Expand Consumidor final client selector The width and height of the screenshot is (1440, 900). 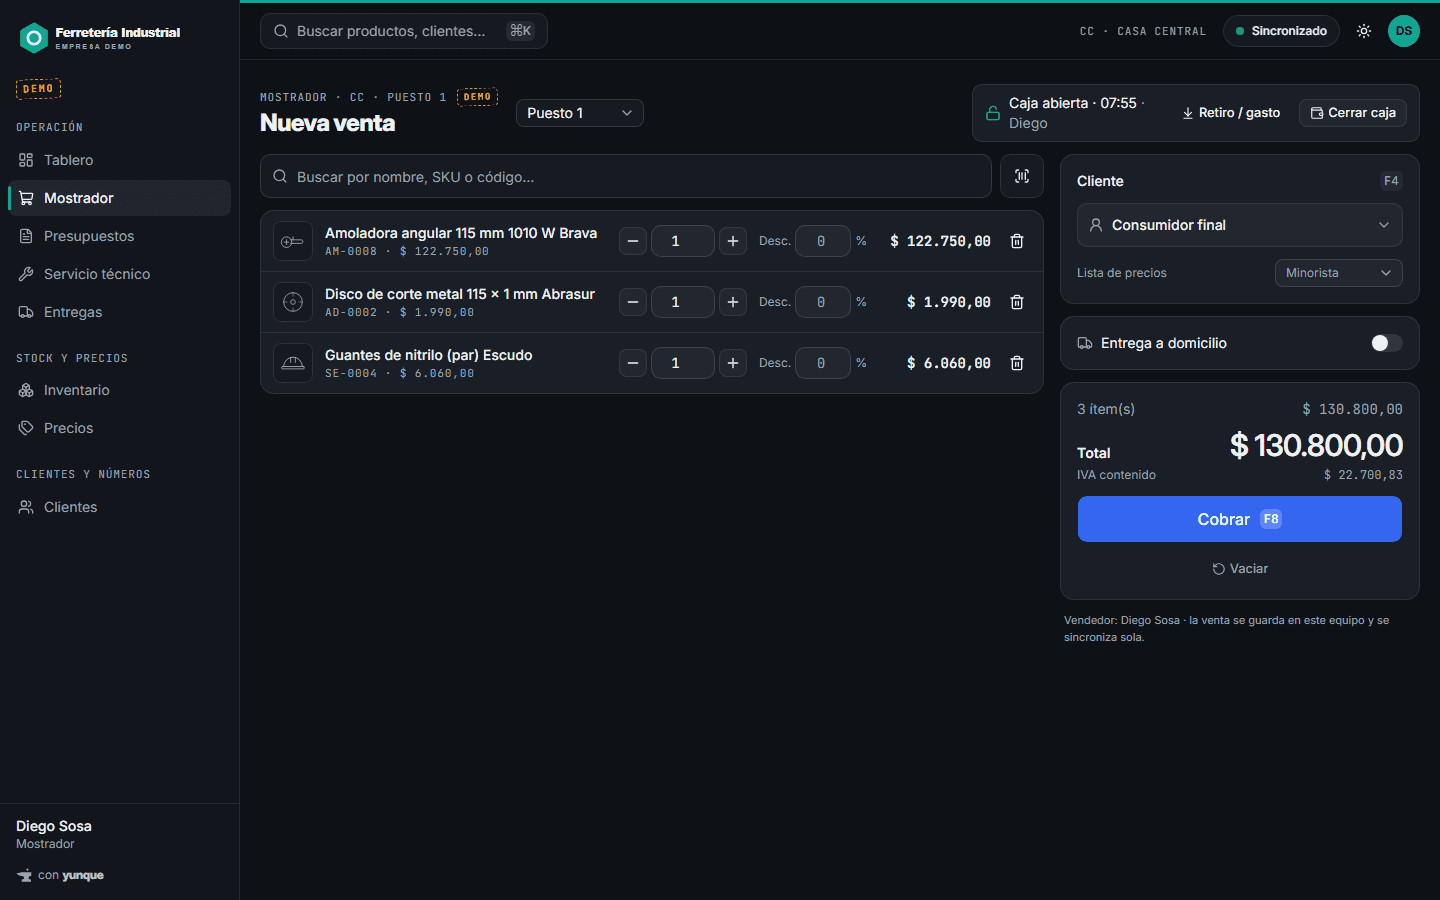coord(1240,225)
